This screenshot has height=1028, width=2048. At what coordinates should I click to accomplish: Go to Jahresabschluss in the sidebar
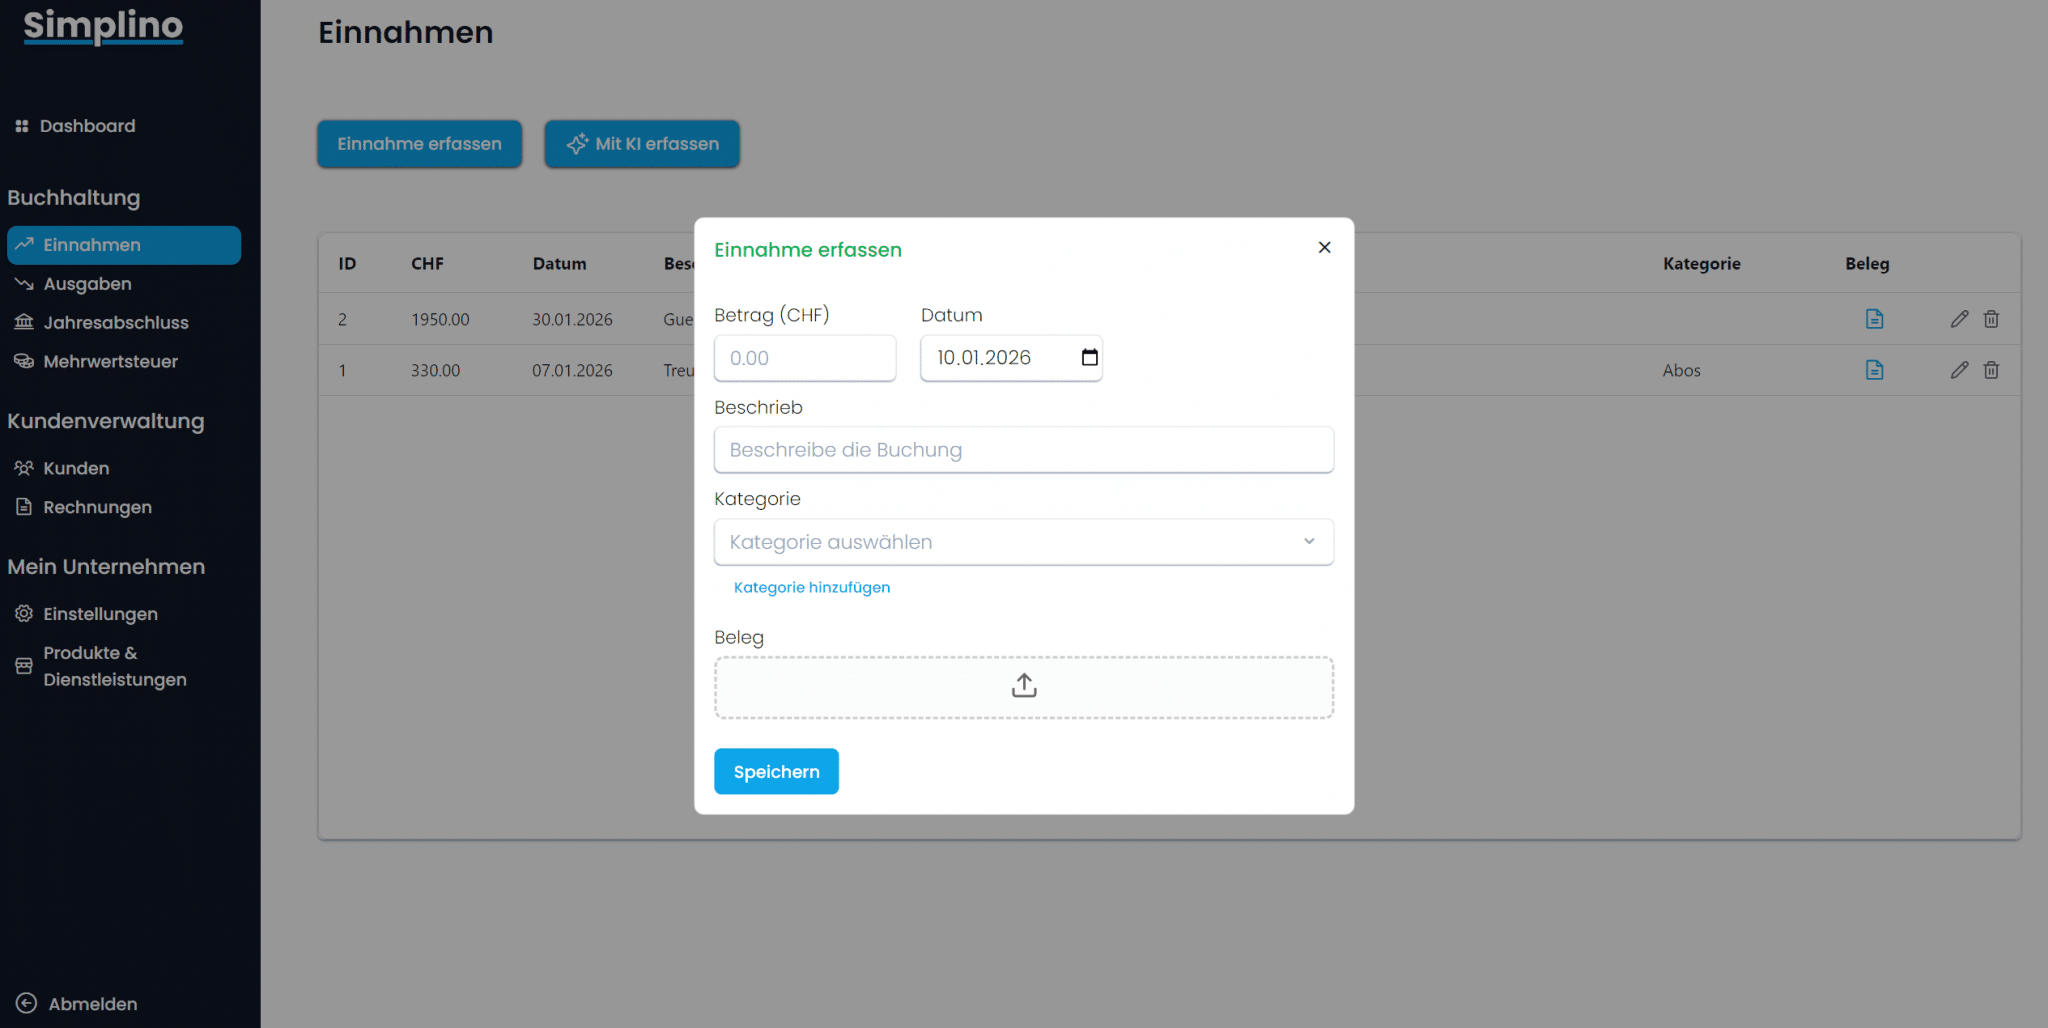pos(115,323)
